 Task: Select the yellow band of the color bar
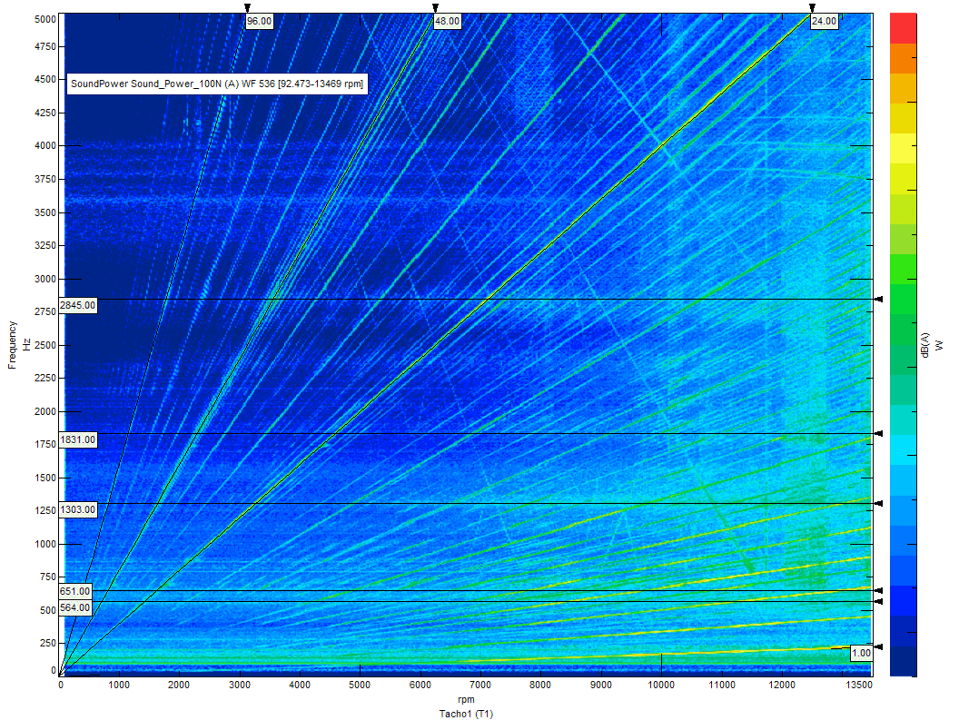point(902,150)
